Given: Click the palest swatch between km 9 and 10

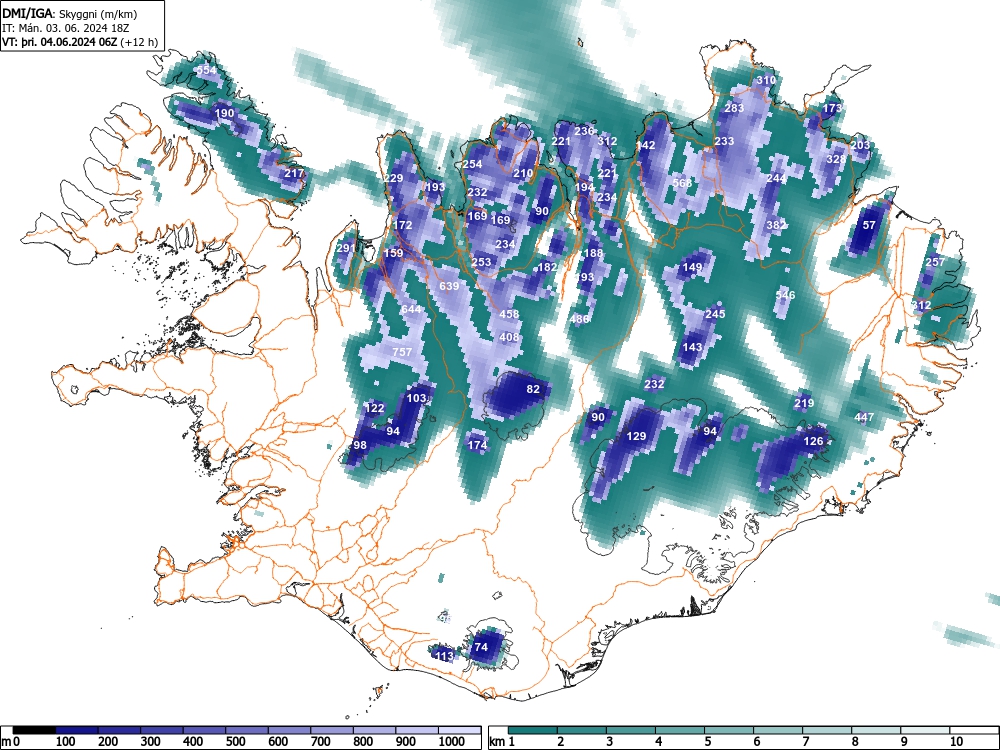Looking at the screenshot, I should point(925,730).
